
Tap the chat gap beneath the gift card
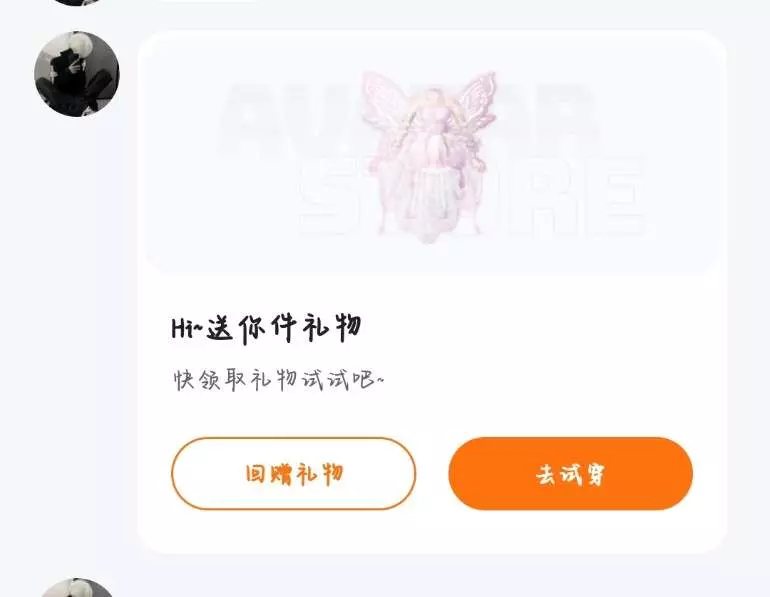[x=432, y=574]
